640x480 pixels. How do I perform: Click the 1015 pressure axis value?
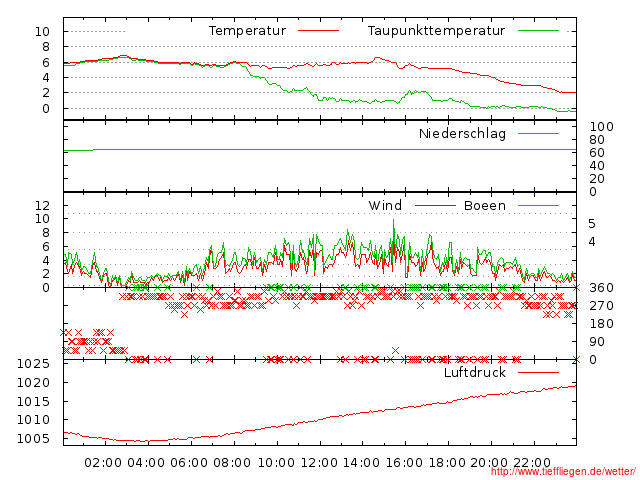[x=33, y=402]
